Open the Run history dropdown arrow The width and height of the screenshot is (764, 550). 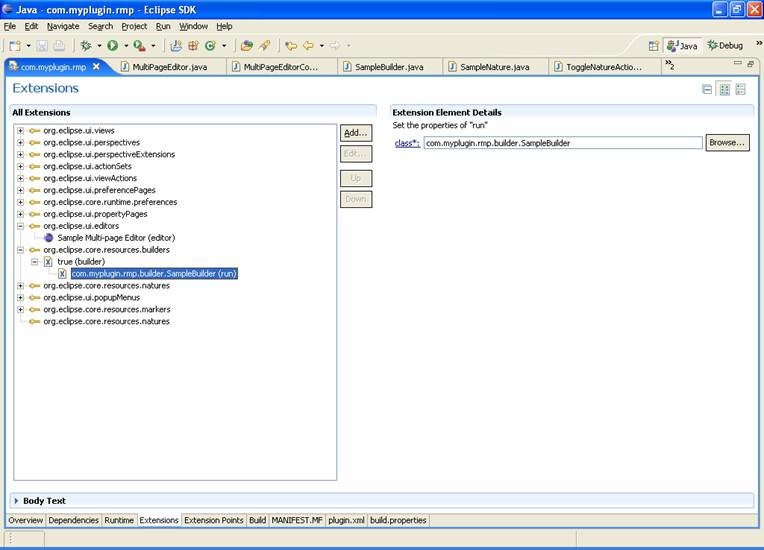pyautogui.click(x=126, y=46)
